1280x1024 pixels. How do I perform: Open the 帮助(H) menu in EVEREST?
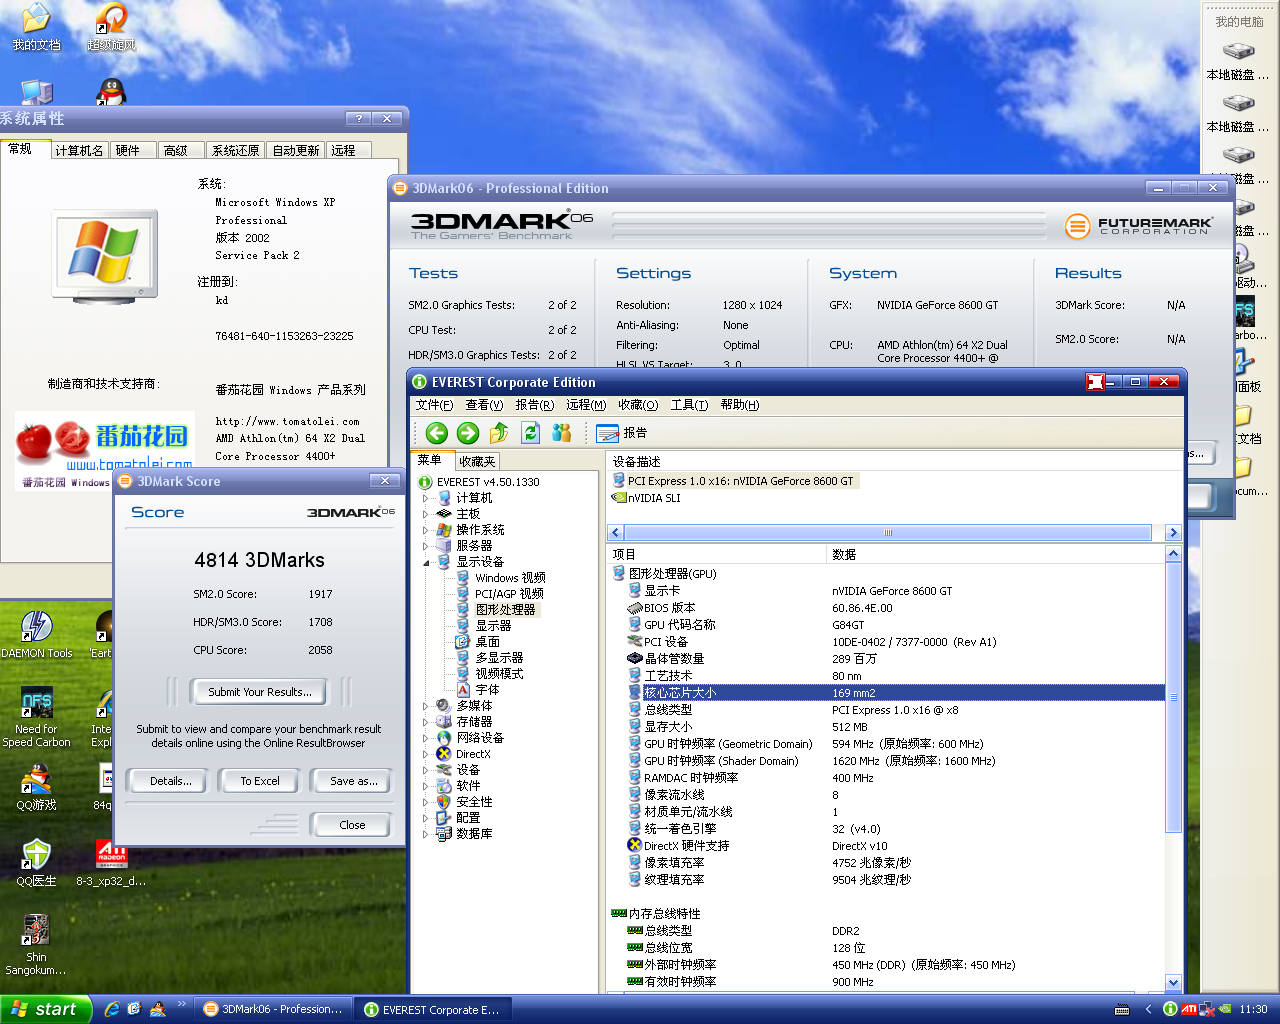pos(740,405)
